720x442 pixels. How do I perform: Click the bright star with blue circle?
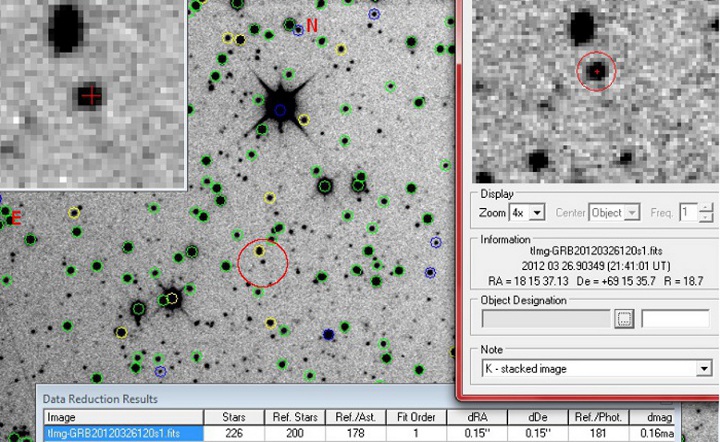(280, 110)
